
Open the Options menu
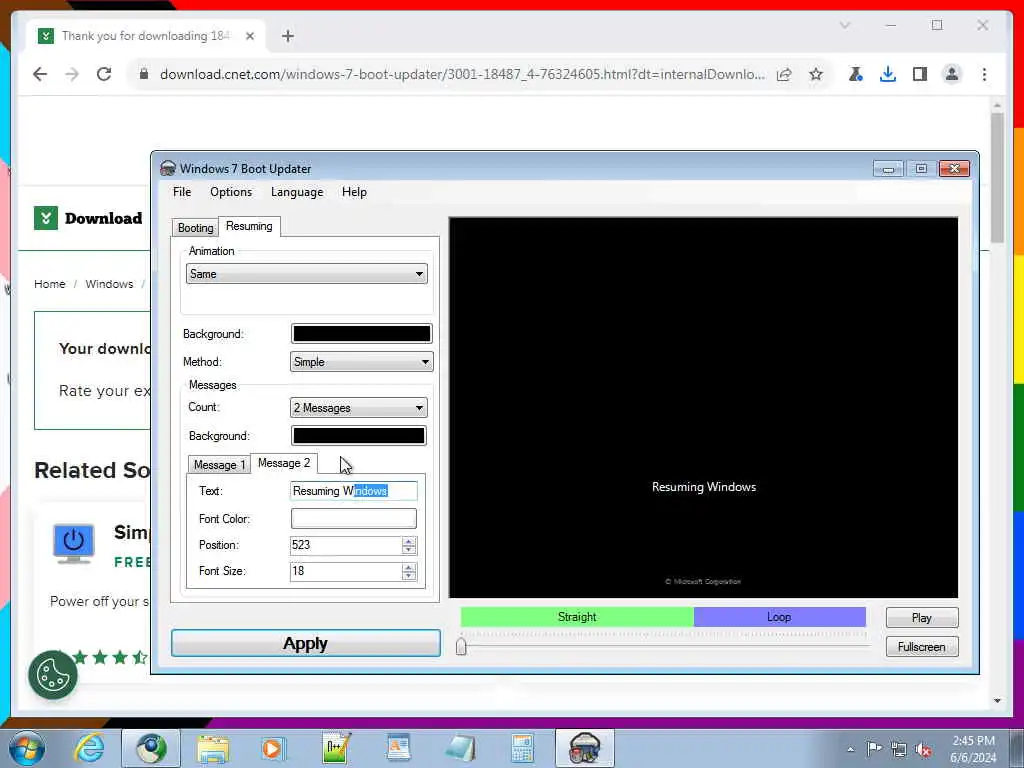click(231, 192)
